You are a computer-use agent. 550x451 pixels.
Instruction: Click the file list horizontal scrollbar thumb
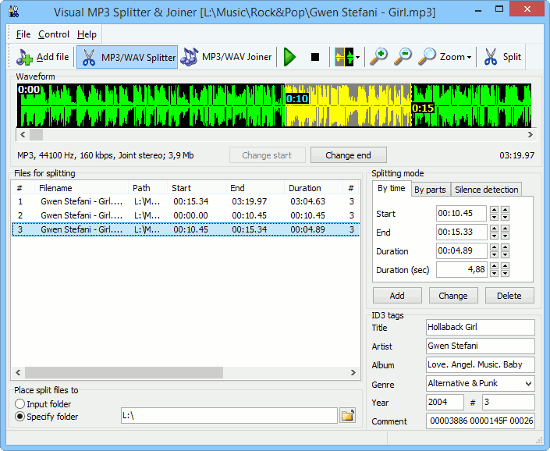pos(124,372)
